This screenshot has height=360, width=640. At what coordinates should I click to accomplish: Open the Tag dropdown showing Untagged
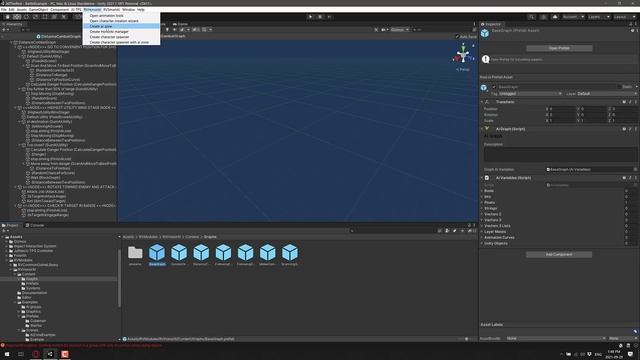(530, 93)
